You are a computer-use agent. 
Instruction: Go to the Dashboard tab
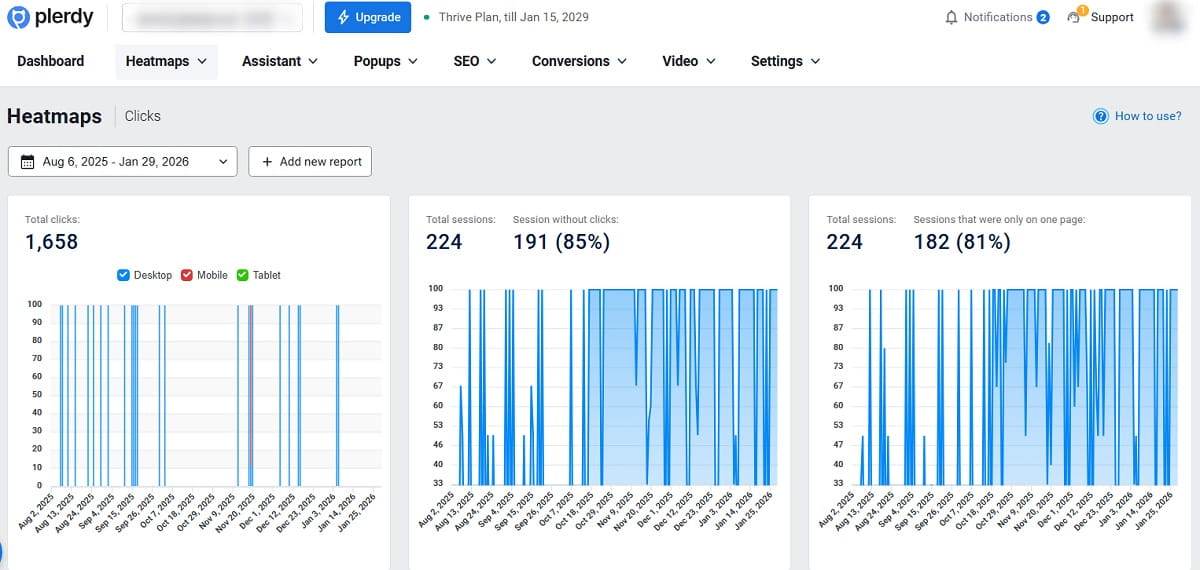click(x=51, y=61)
